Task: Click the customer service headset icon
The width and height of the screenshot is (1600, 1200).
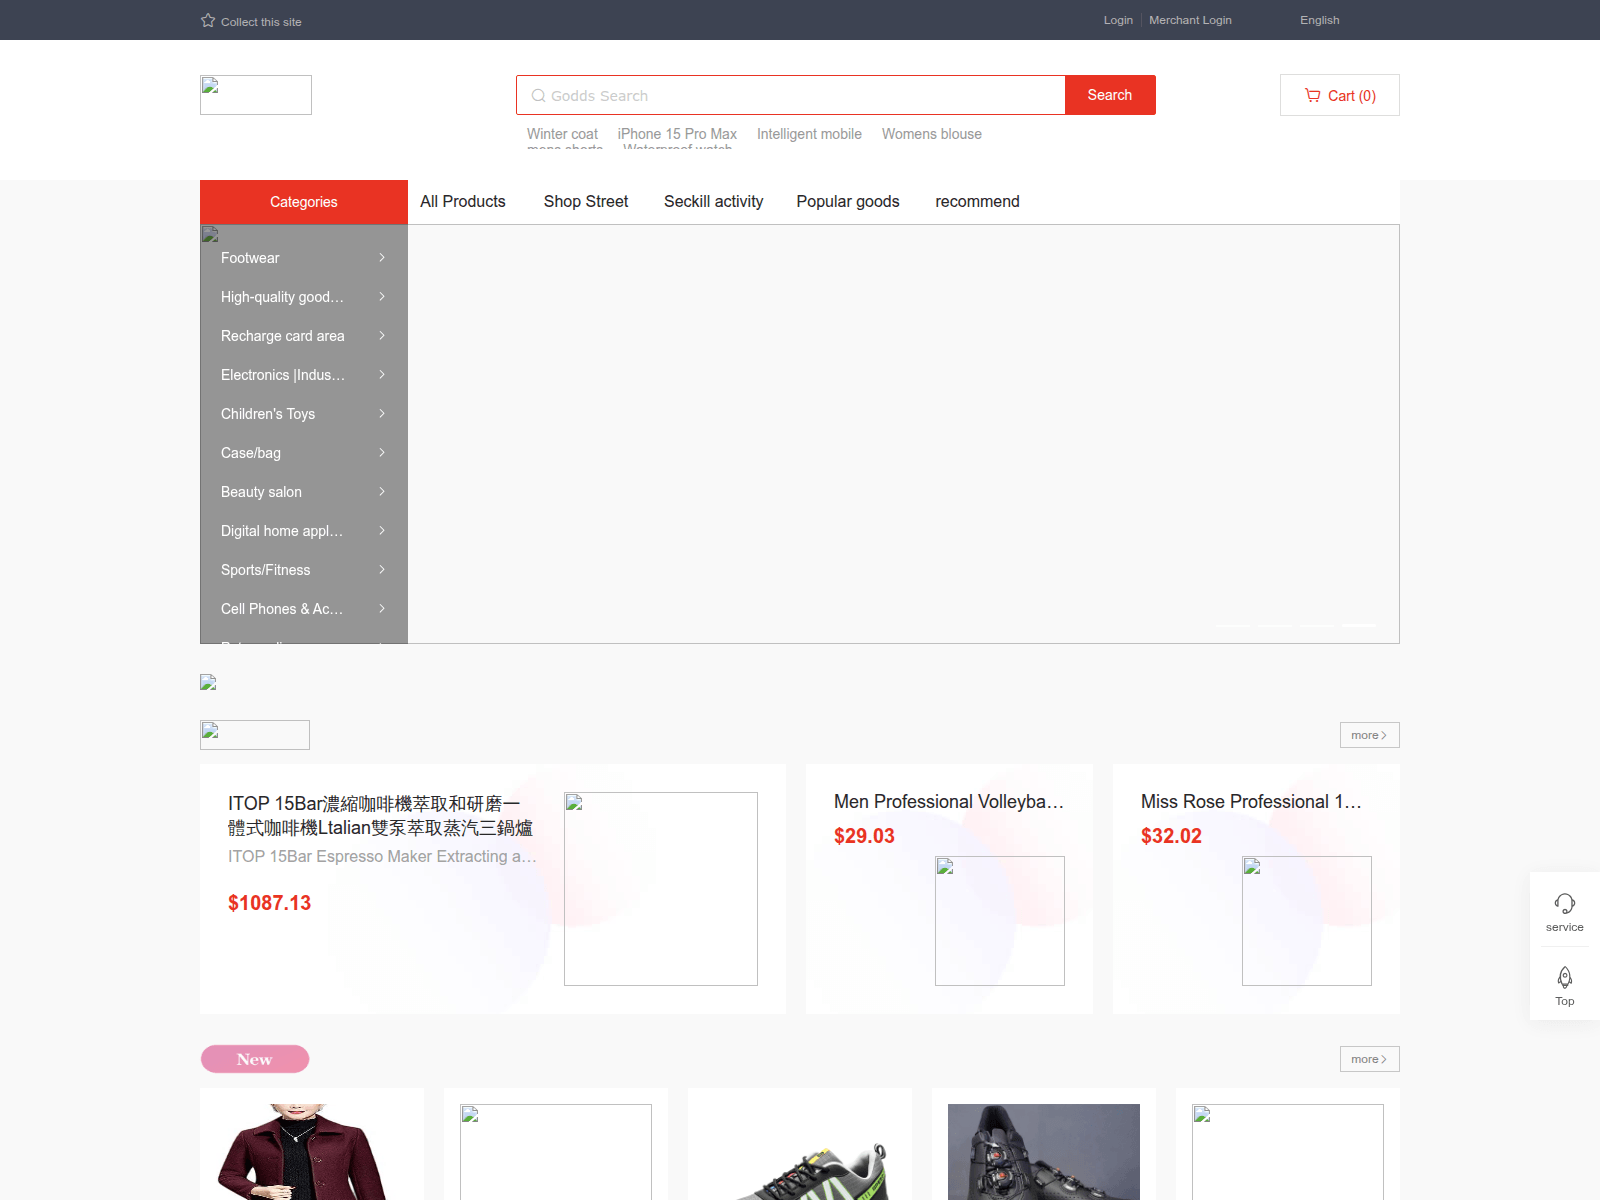Action: click(1564, 903)
